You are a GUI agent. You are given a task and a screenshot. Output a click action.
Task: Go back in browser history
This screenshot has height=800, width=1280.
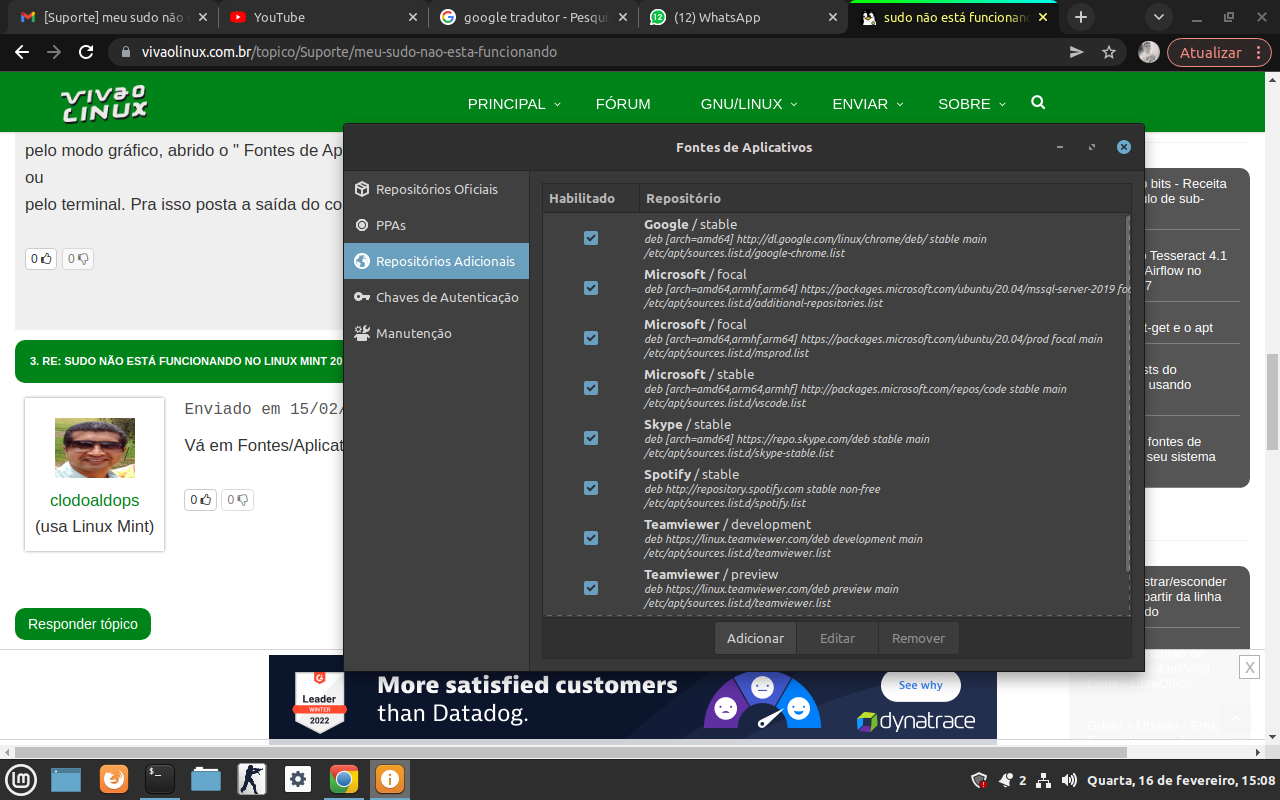(24, 52)
